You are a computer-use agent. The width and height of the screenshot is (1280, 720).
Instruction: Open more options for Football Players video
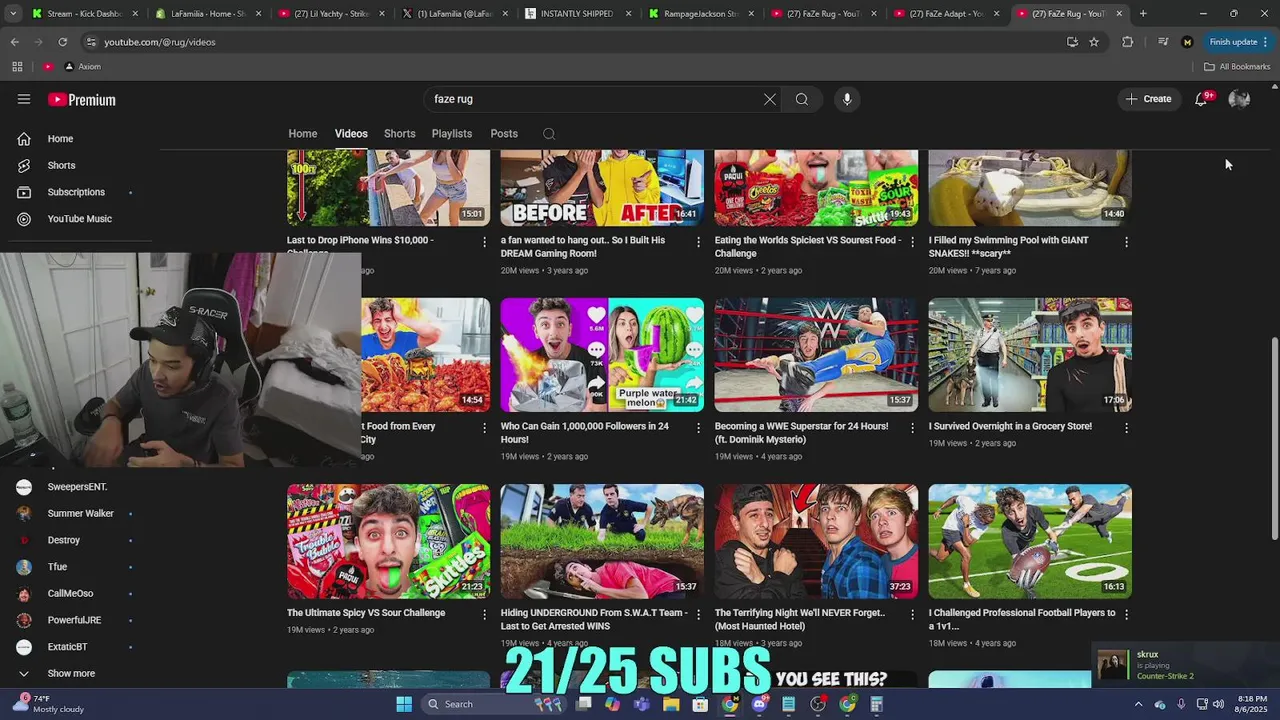click(1126, 614)
